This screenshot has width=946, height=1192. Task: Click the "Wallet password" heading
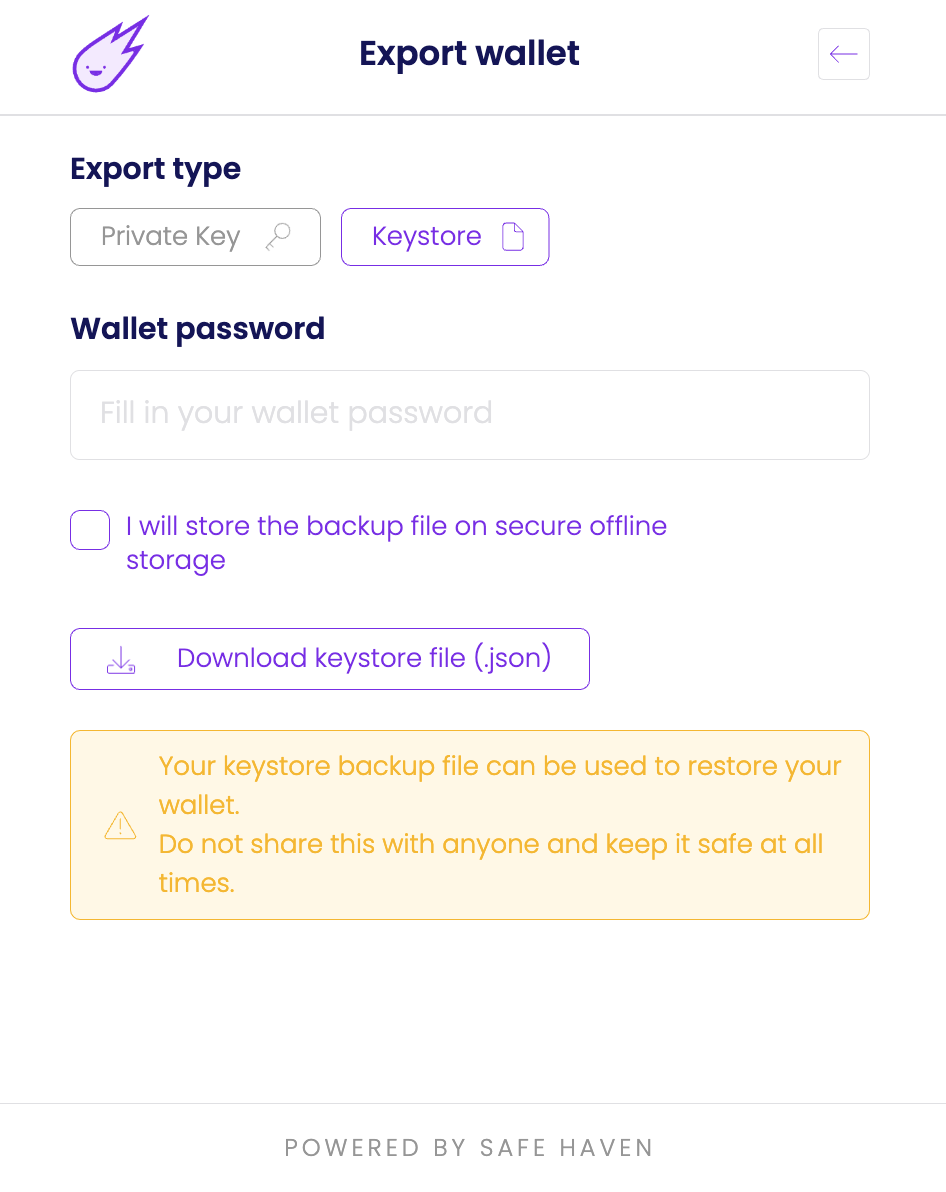[x=197, y=328]
